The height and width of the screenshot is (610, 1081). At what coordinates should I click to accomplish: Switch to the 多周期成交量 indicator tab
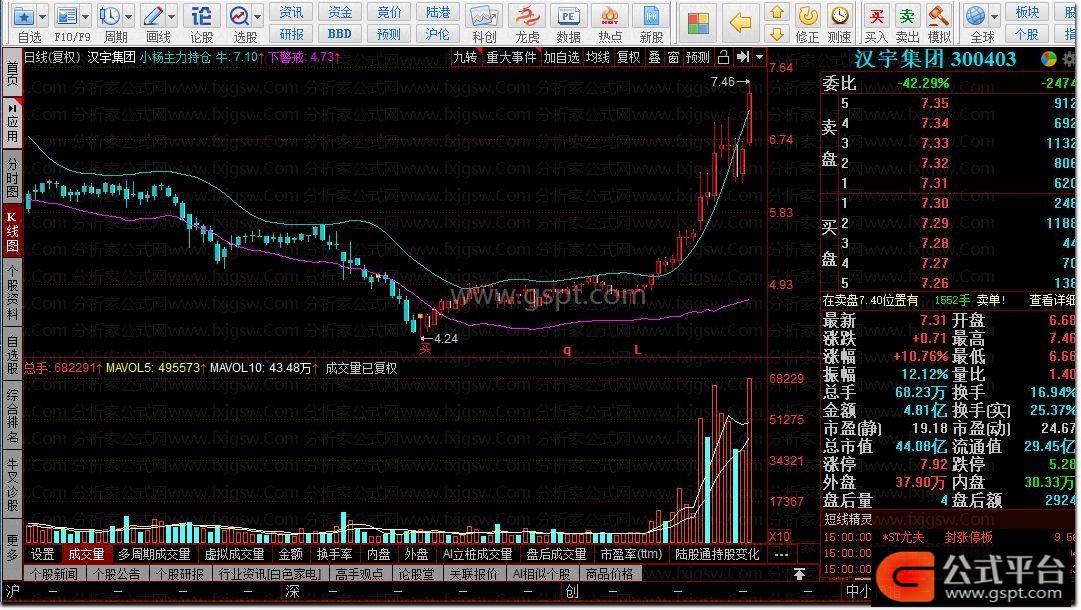pos(154,554)
